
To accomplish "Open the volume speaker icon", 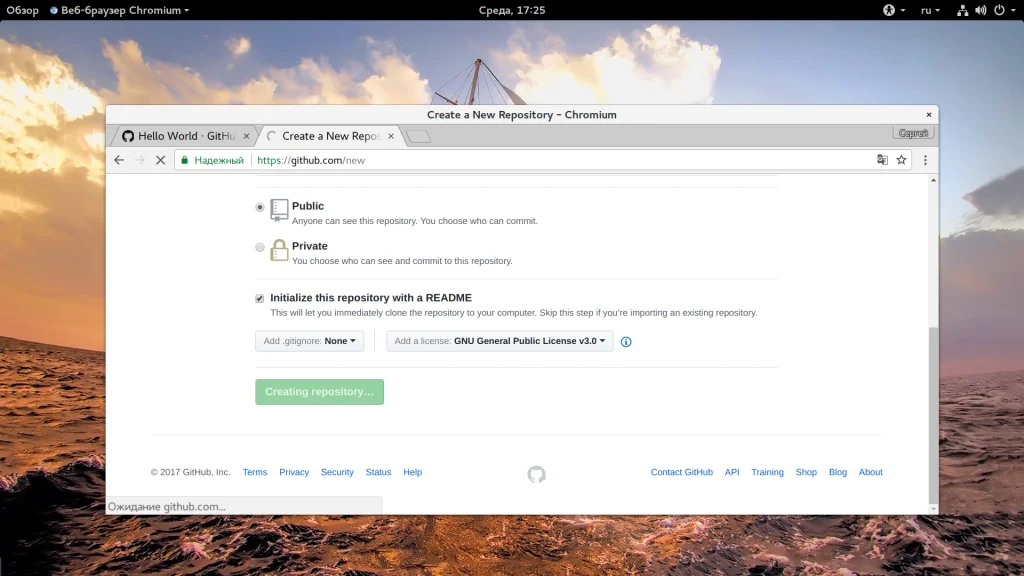I will (981, 10).
